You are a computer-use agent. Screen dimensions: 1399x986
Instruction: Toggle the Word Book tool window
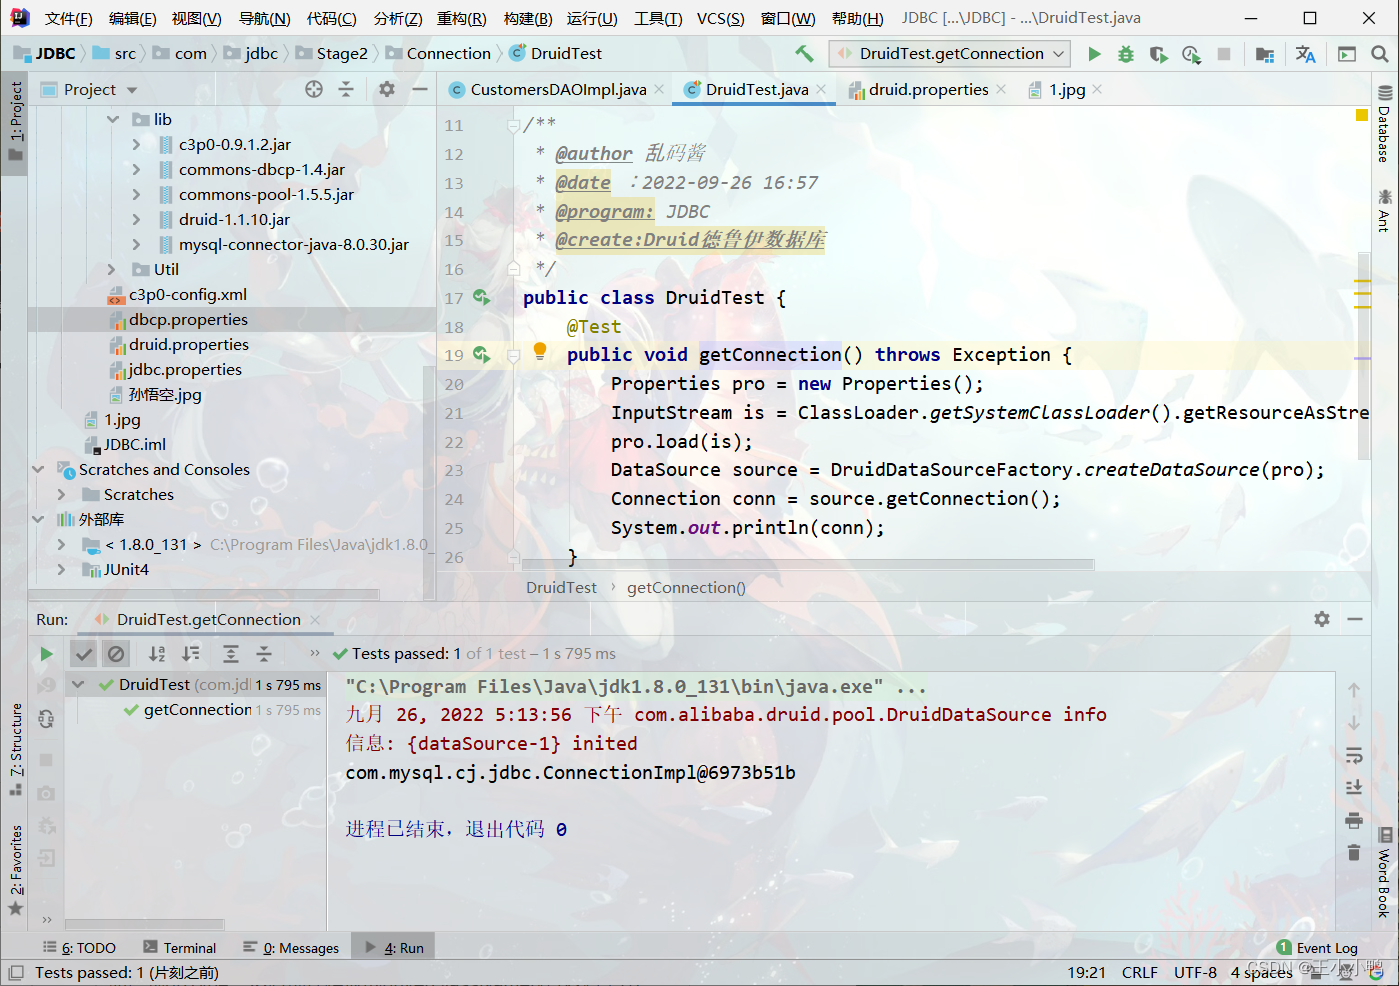tap(1385, 872)
